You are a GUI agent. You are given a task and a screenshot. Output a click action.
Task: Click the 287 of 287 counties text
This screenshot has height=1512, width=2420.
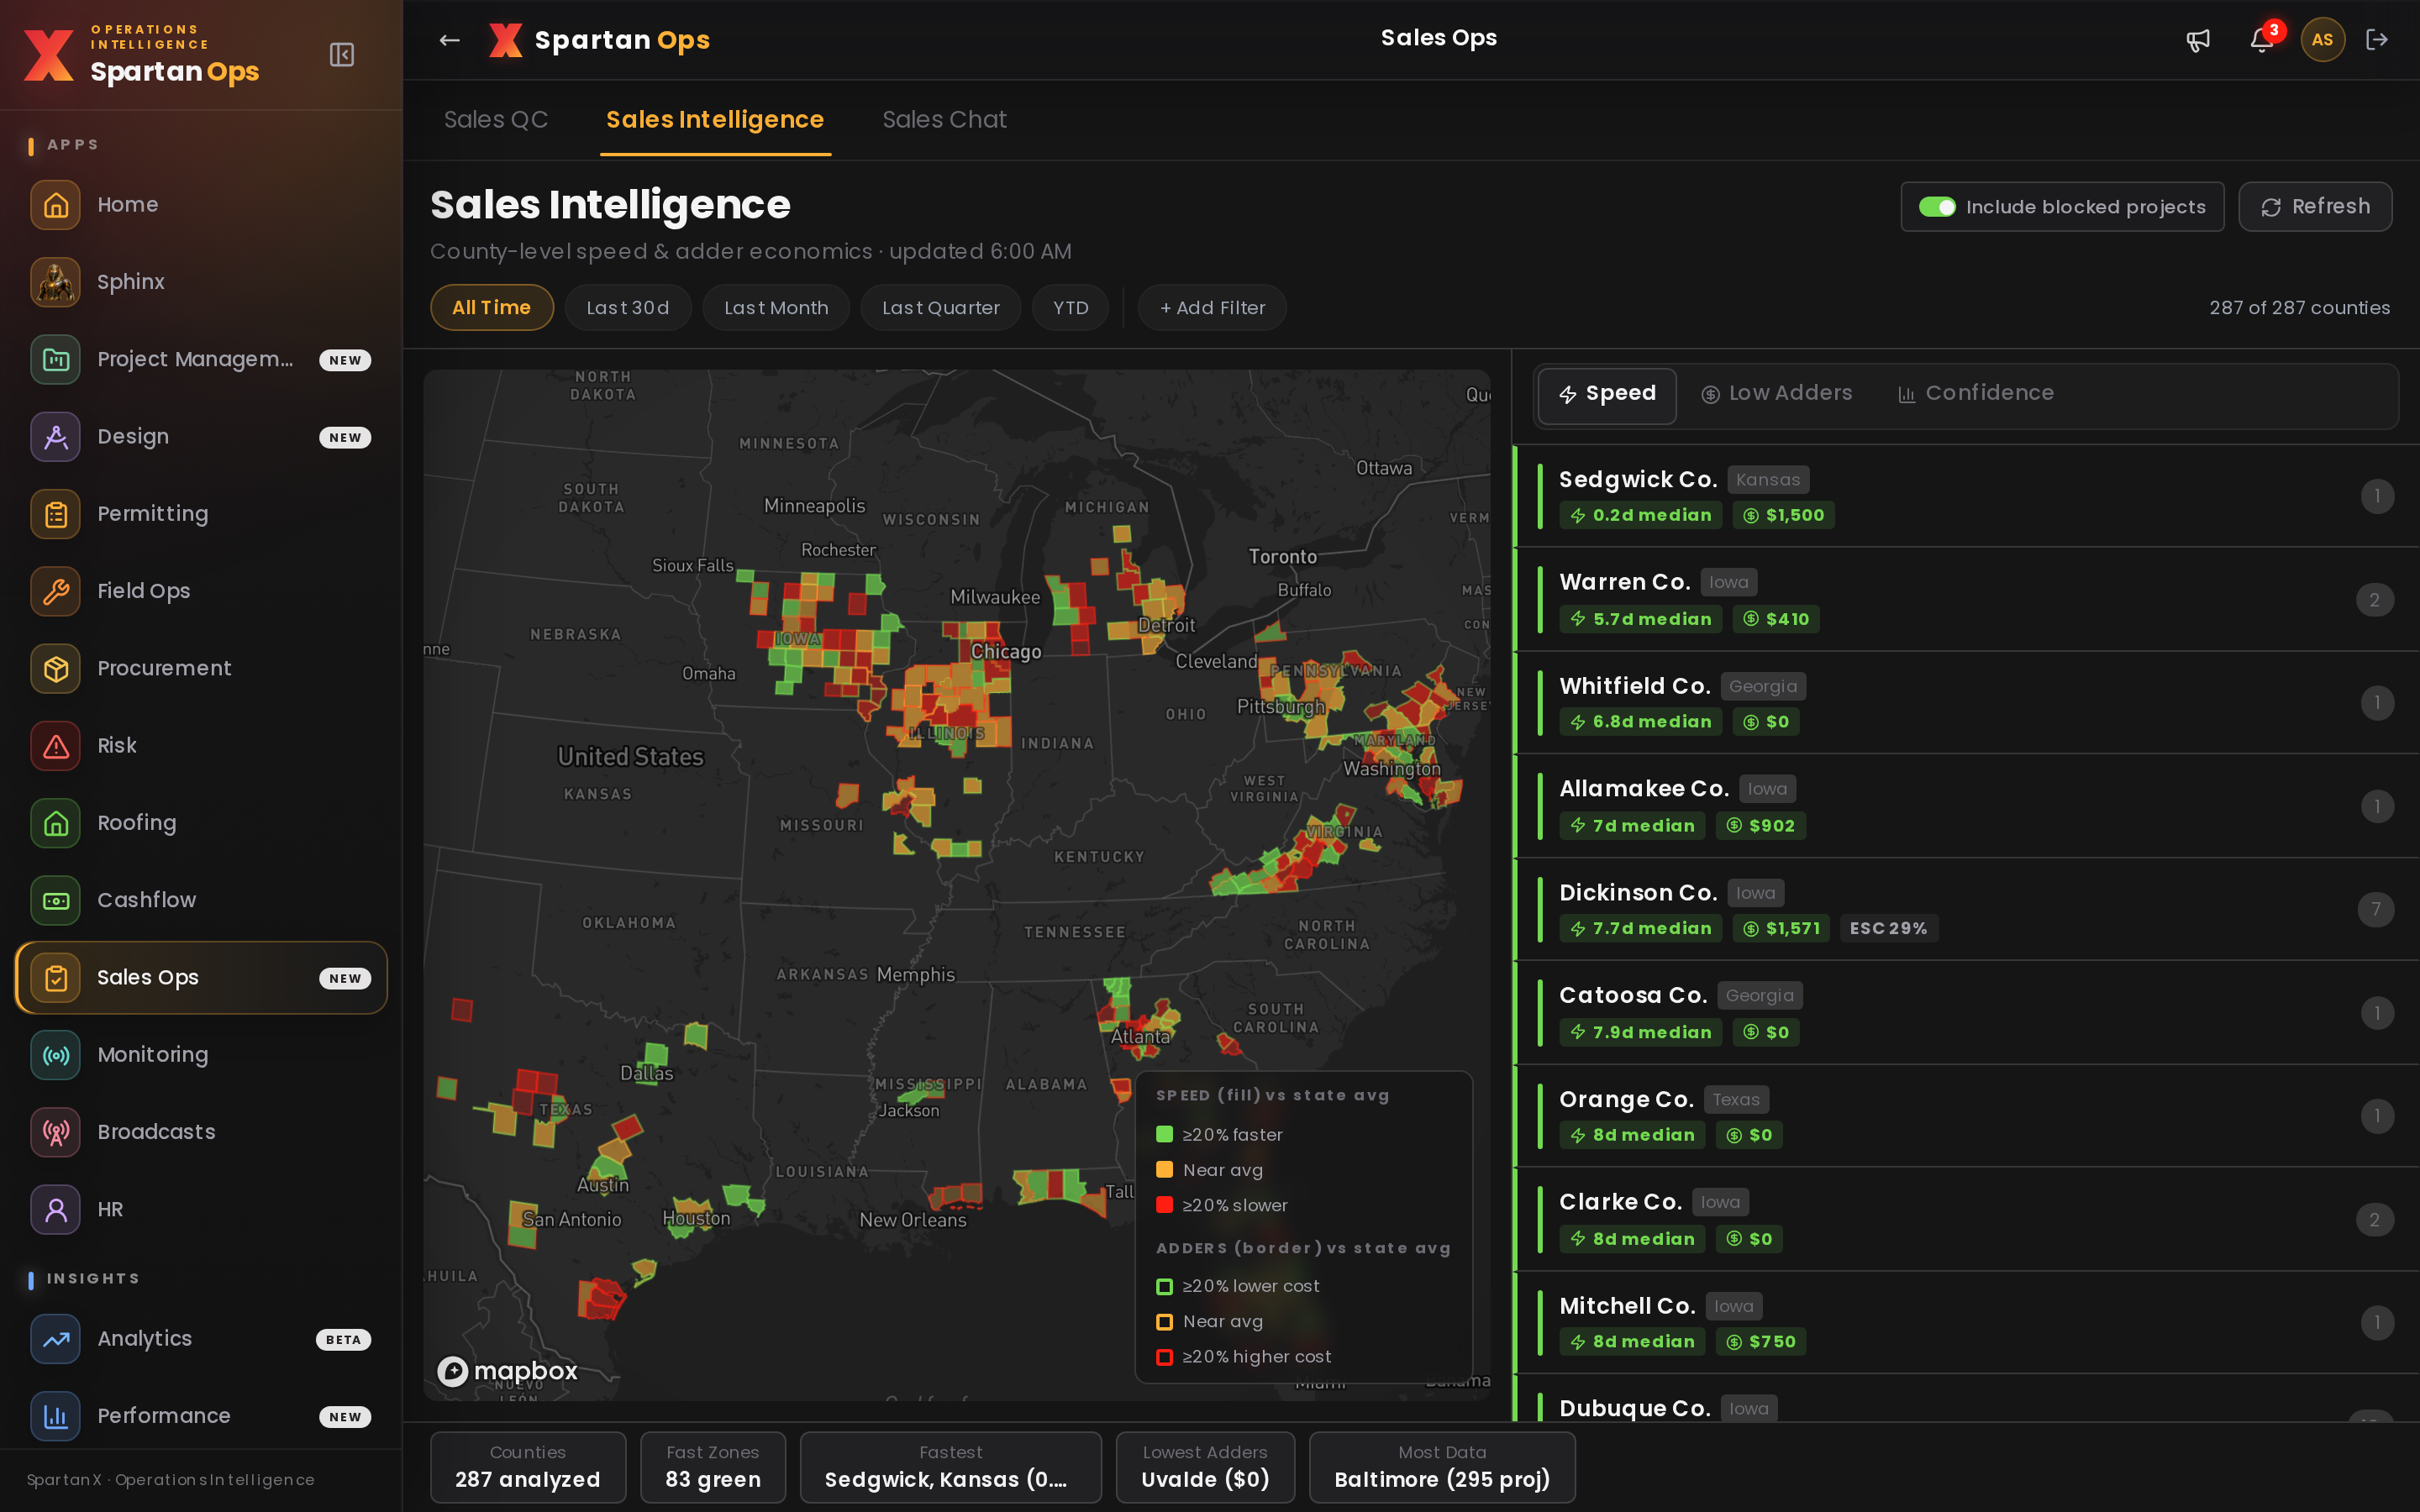(2299, 308)
